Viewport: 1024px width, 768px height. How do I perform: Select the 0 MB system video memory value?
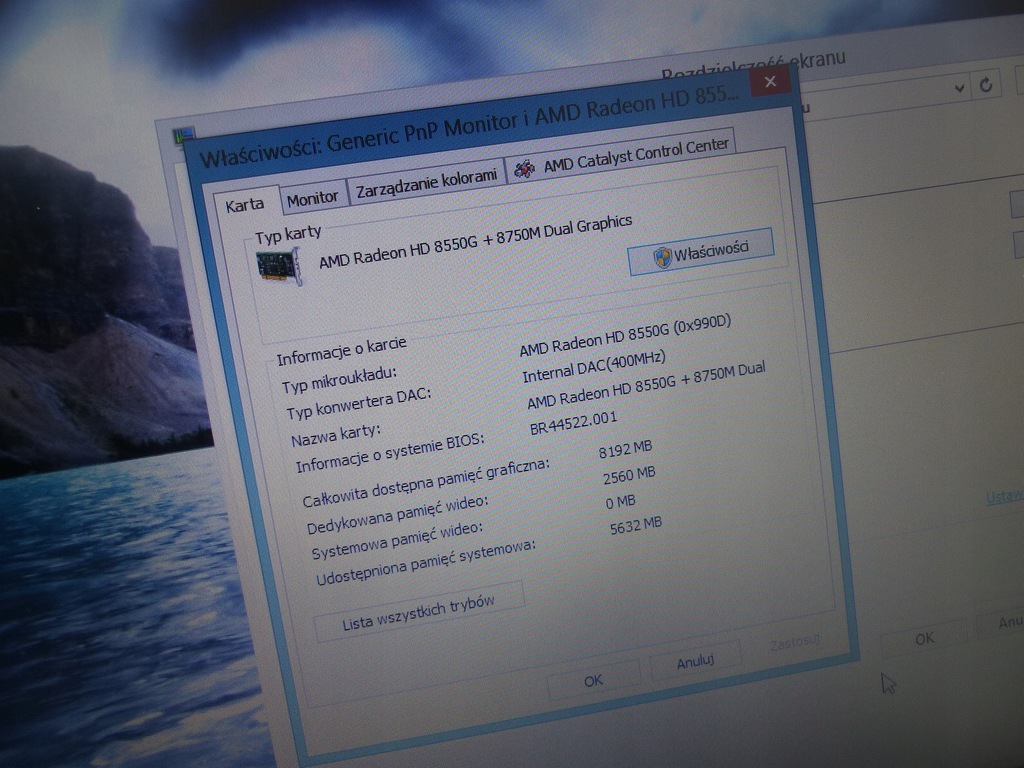pos(620,502)
